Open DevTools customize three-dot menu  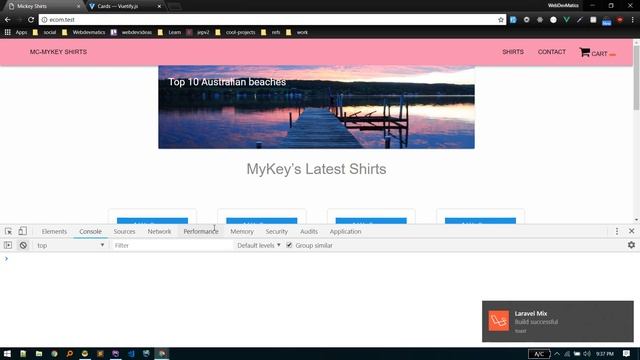coord(617,231)
